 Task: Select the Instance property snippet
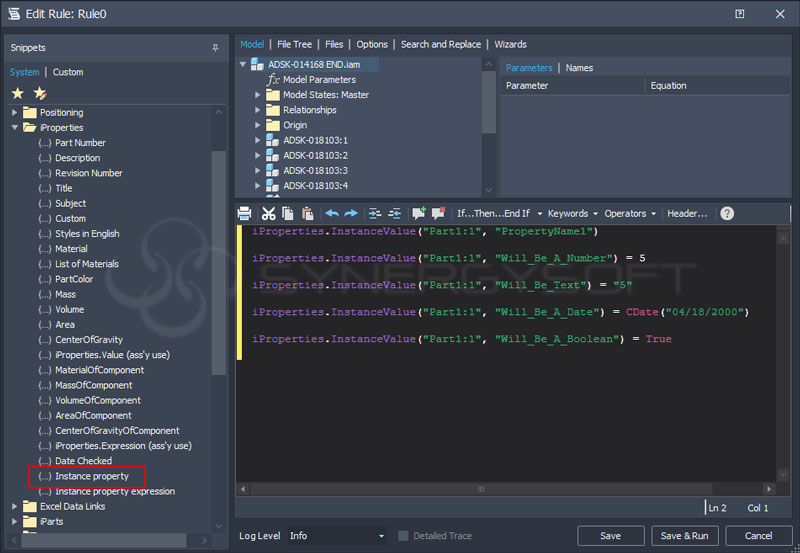coord(92,476)
